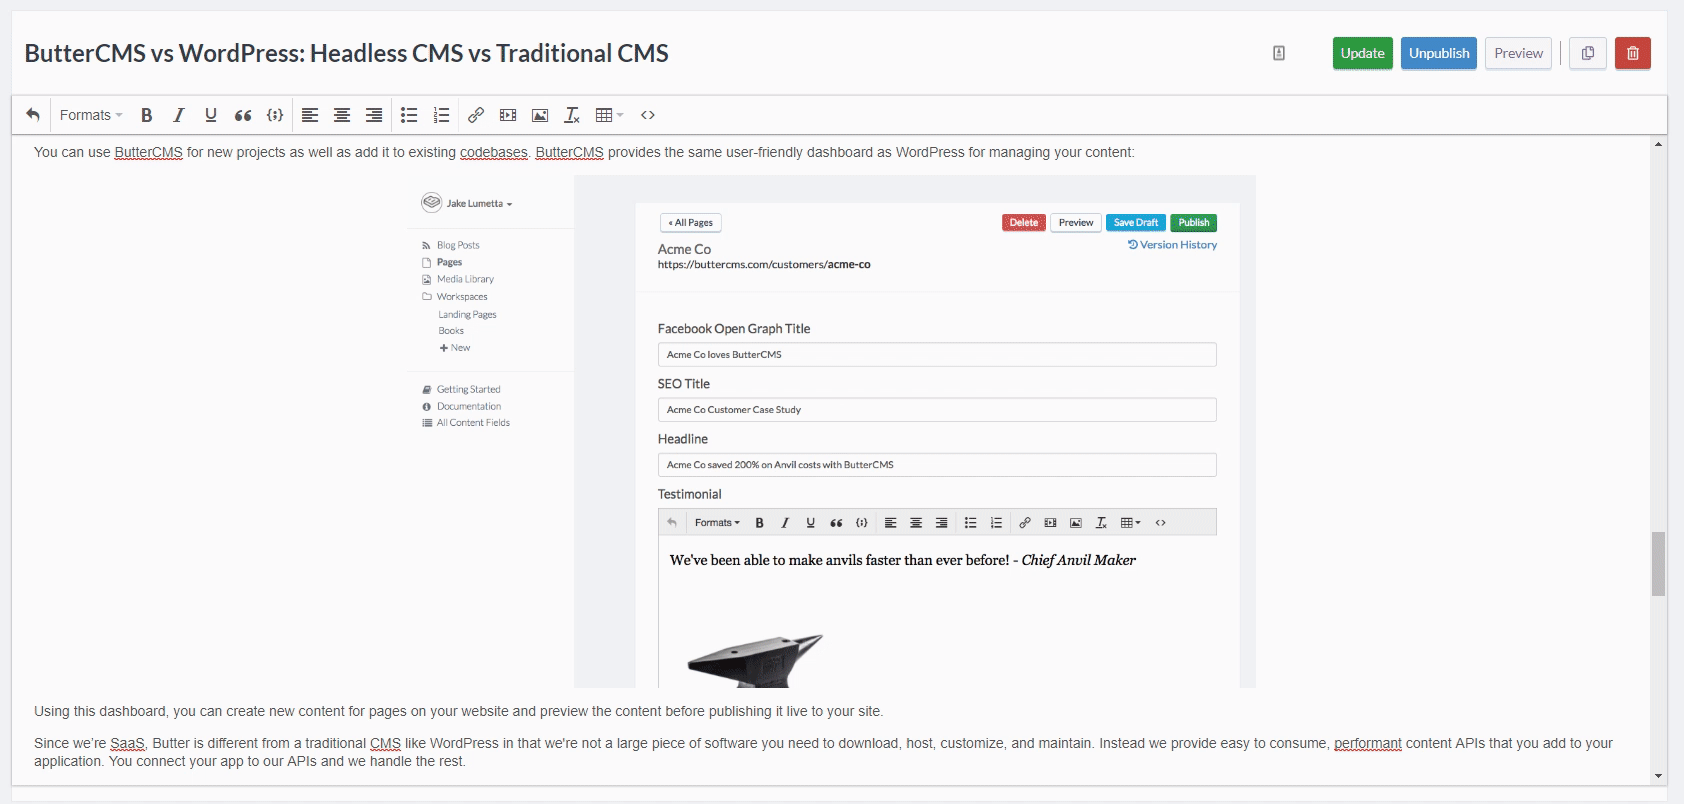The image size is (1684, 804).
Task: Place cursor in "Using this dashboard" paragraph
Action: (458, 711)
